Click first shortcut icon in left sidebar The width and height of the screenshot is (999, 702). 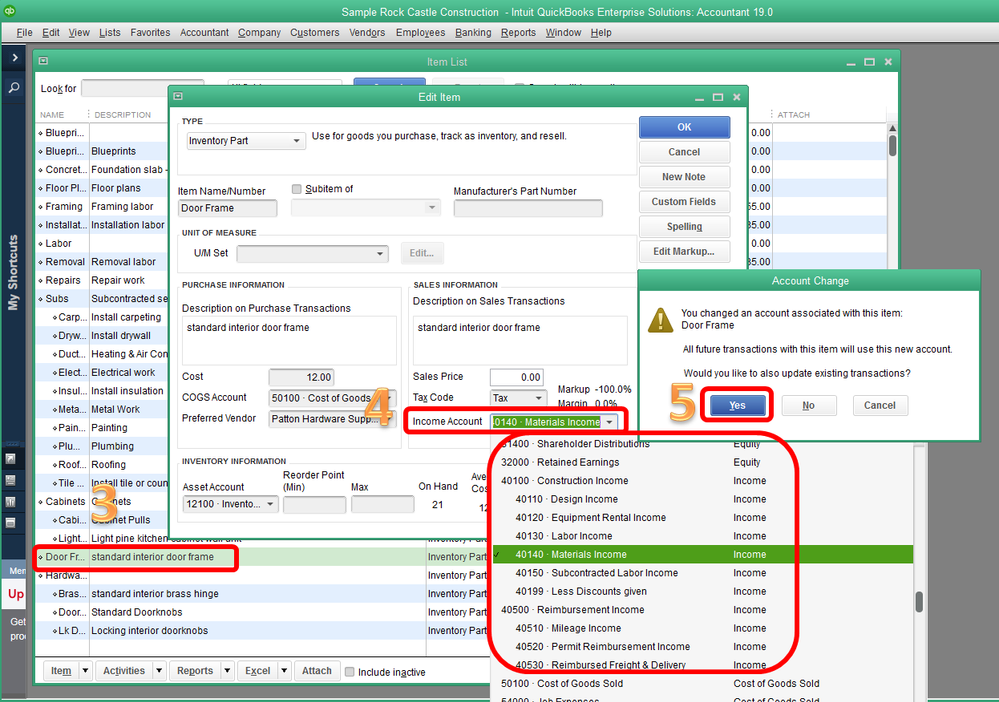tap(10, 459)
